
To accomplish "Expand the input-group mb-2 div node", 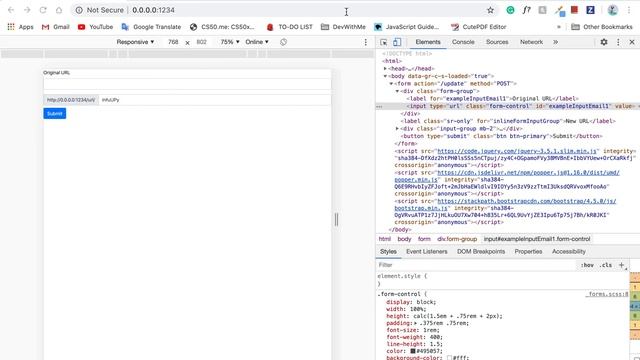I will tap(397, 129).
